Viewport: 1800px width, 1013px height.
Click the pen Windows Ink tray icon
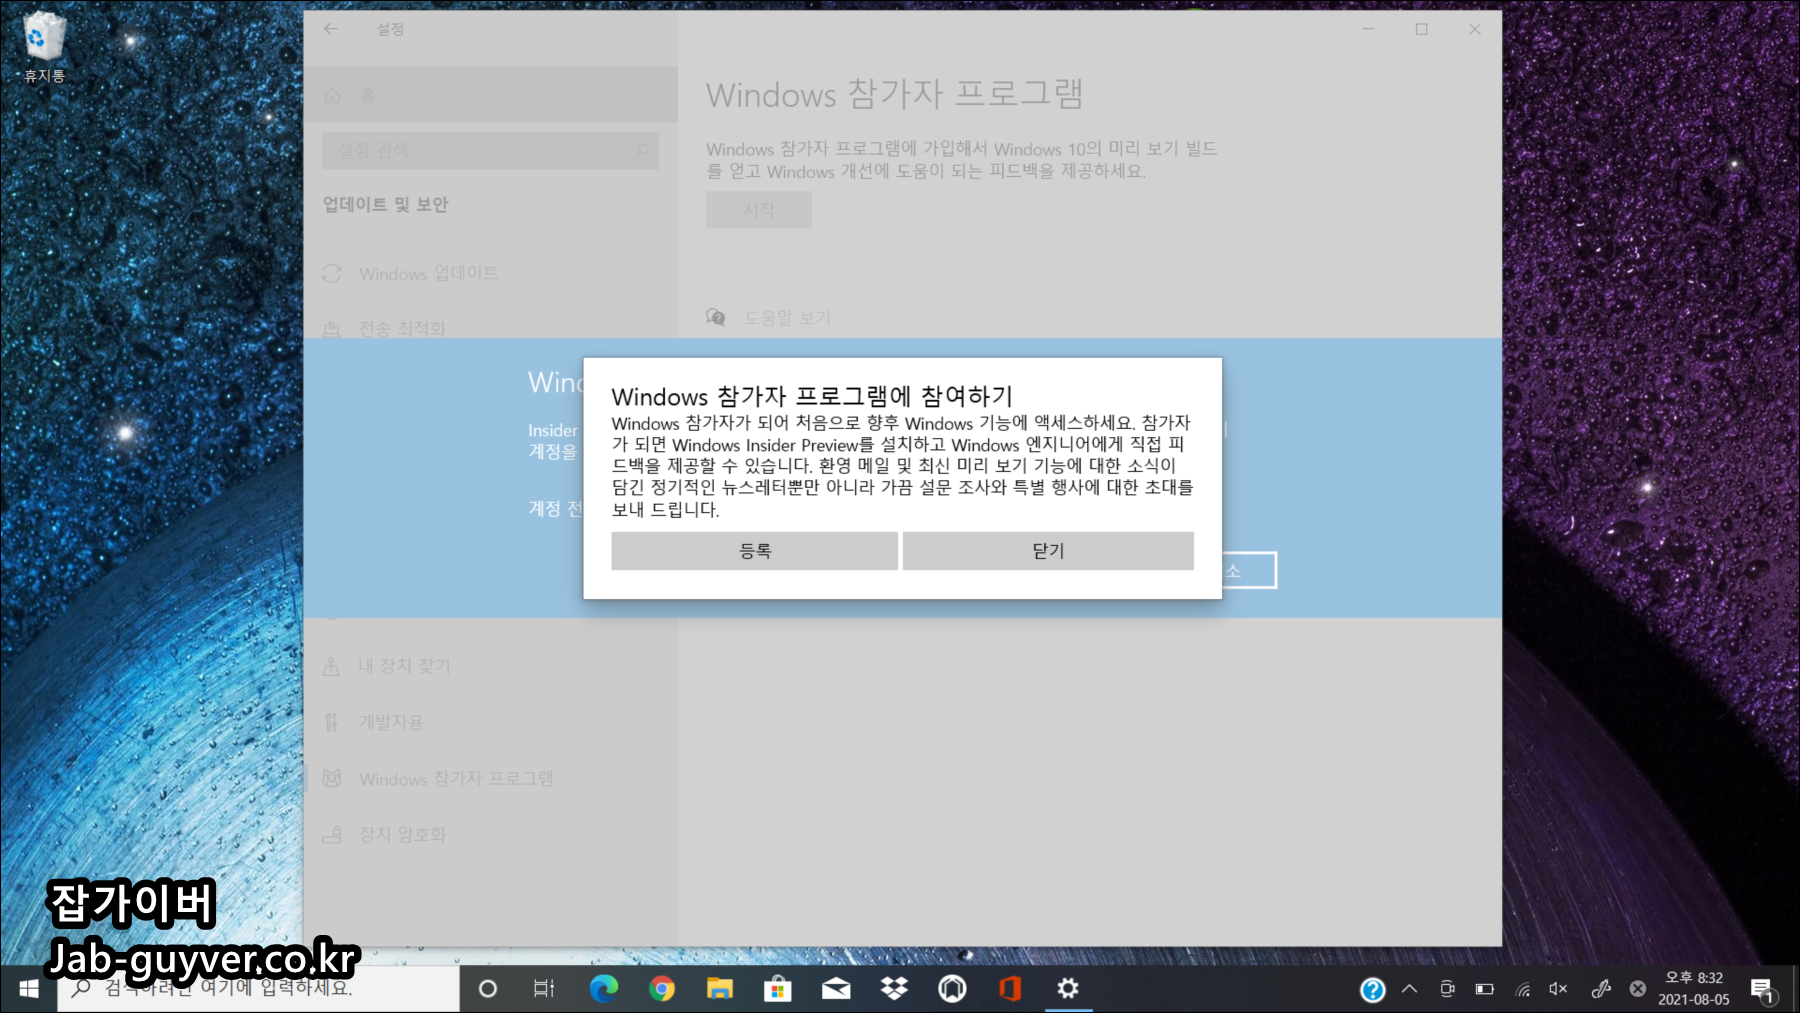[1601, 989]
